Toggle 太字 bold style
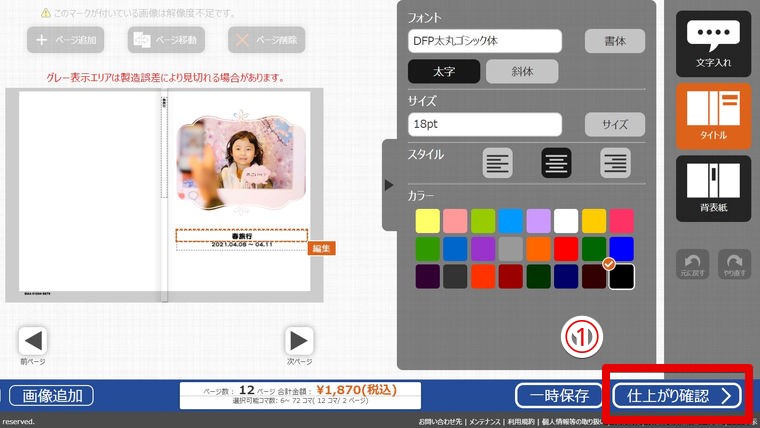The height and width of the screenshot is (428, 760). click(443, 72)
